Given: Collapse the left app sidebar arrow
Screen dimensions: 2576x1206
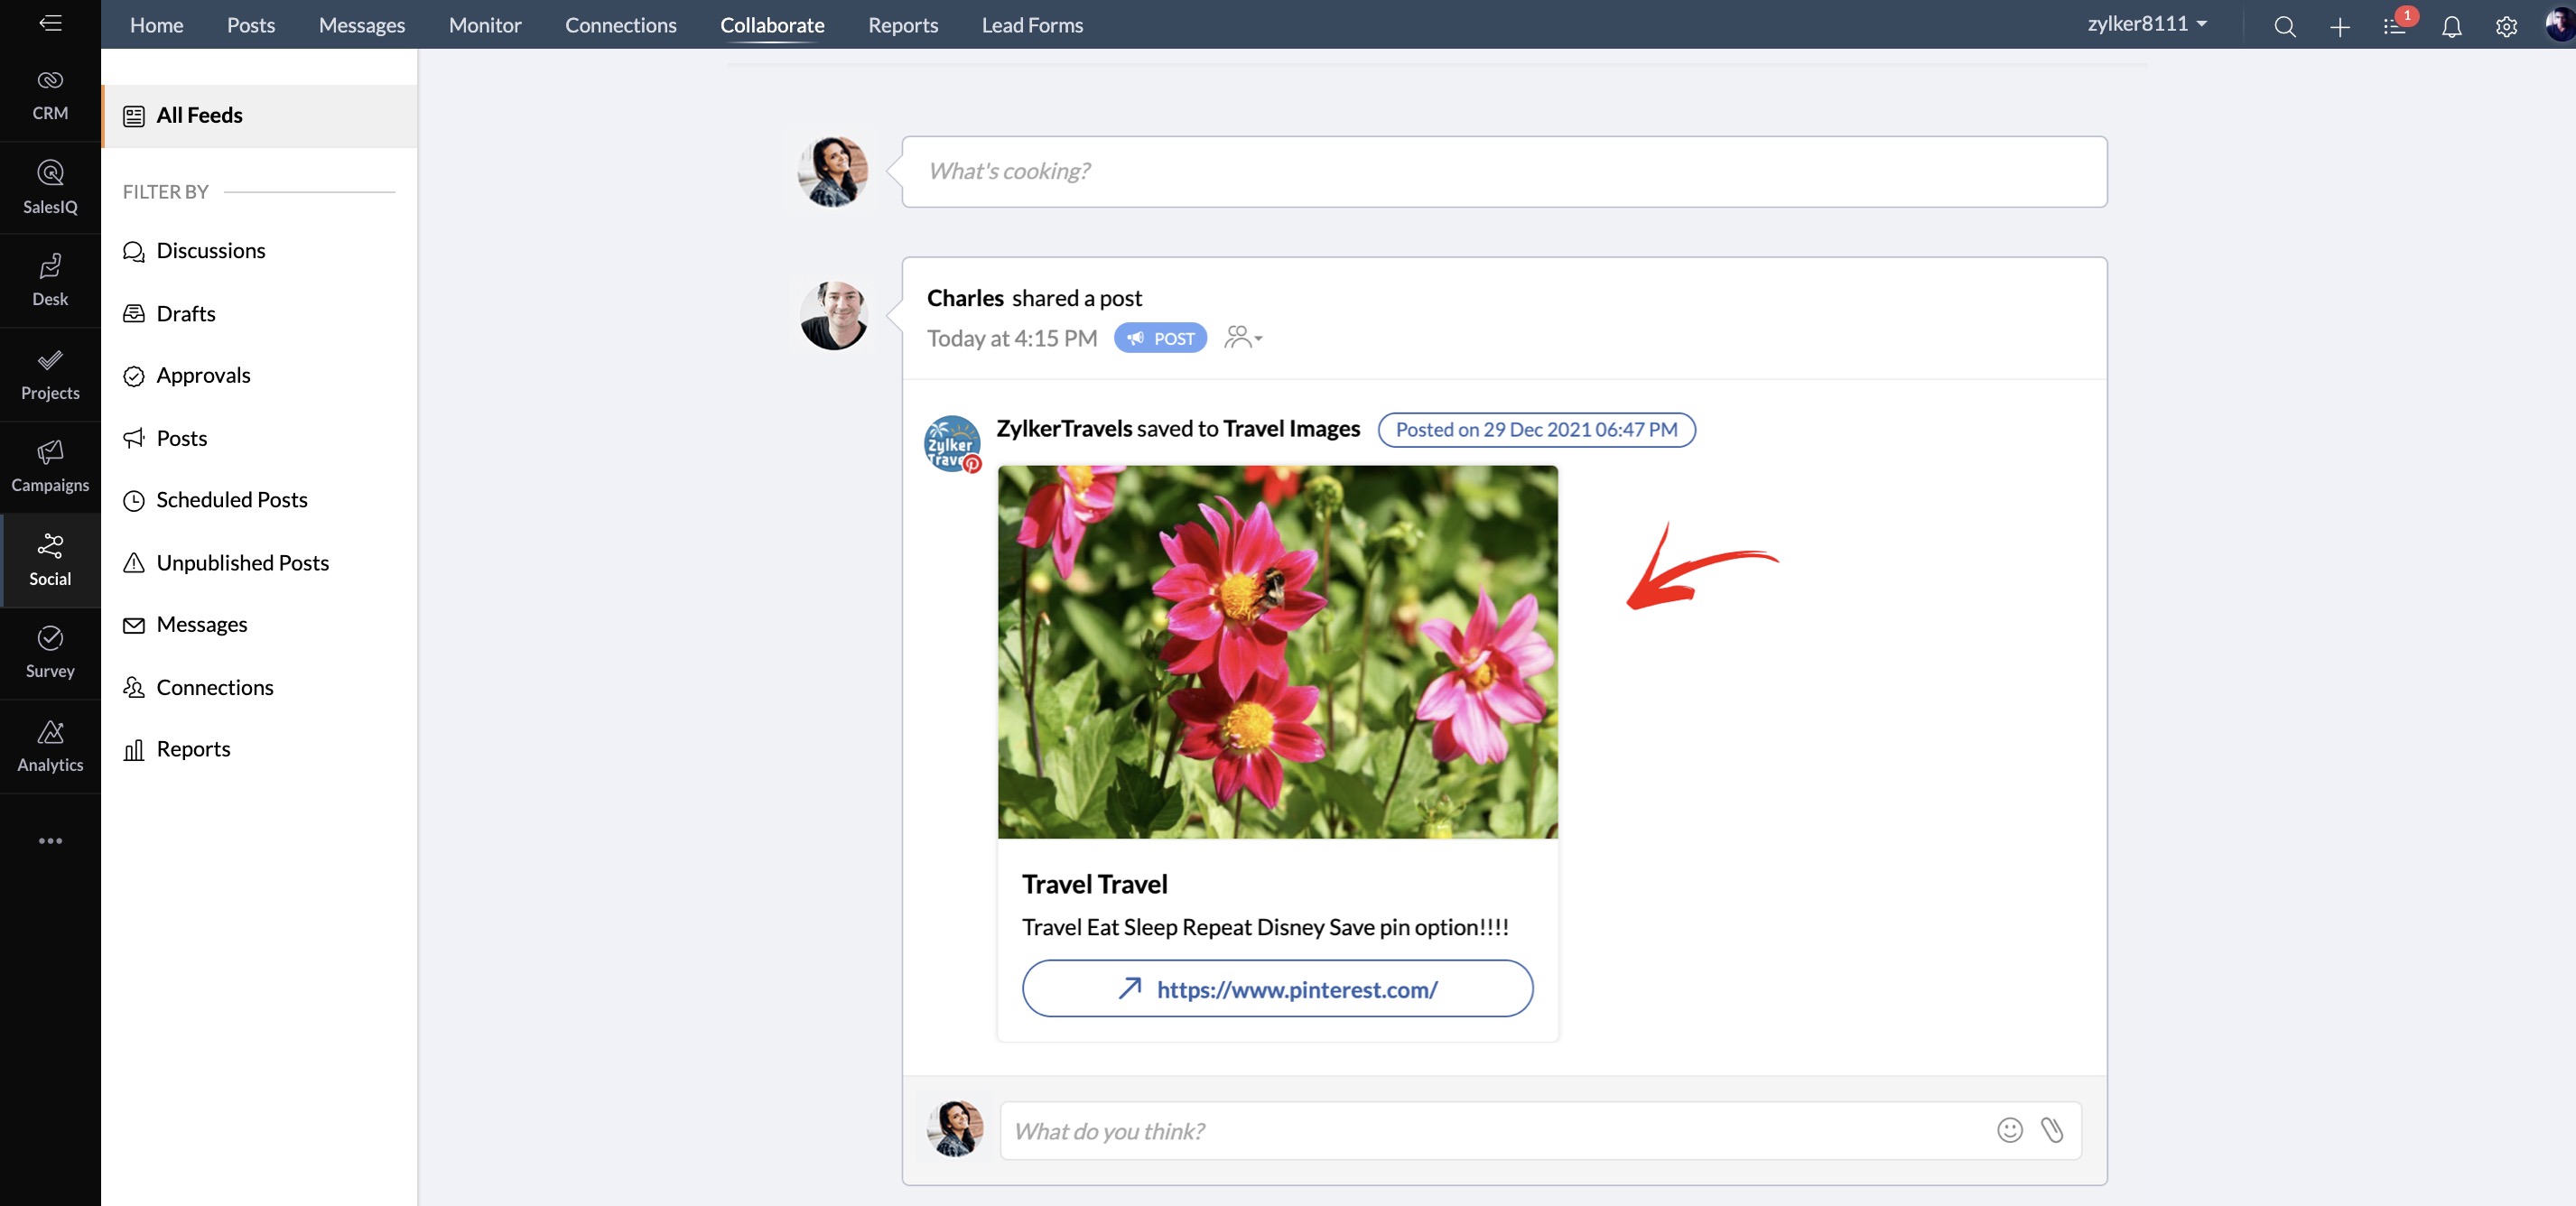Looking at the screenshot, I should pos(50,23).
